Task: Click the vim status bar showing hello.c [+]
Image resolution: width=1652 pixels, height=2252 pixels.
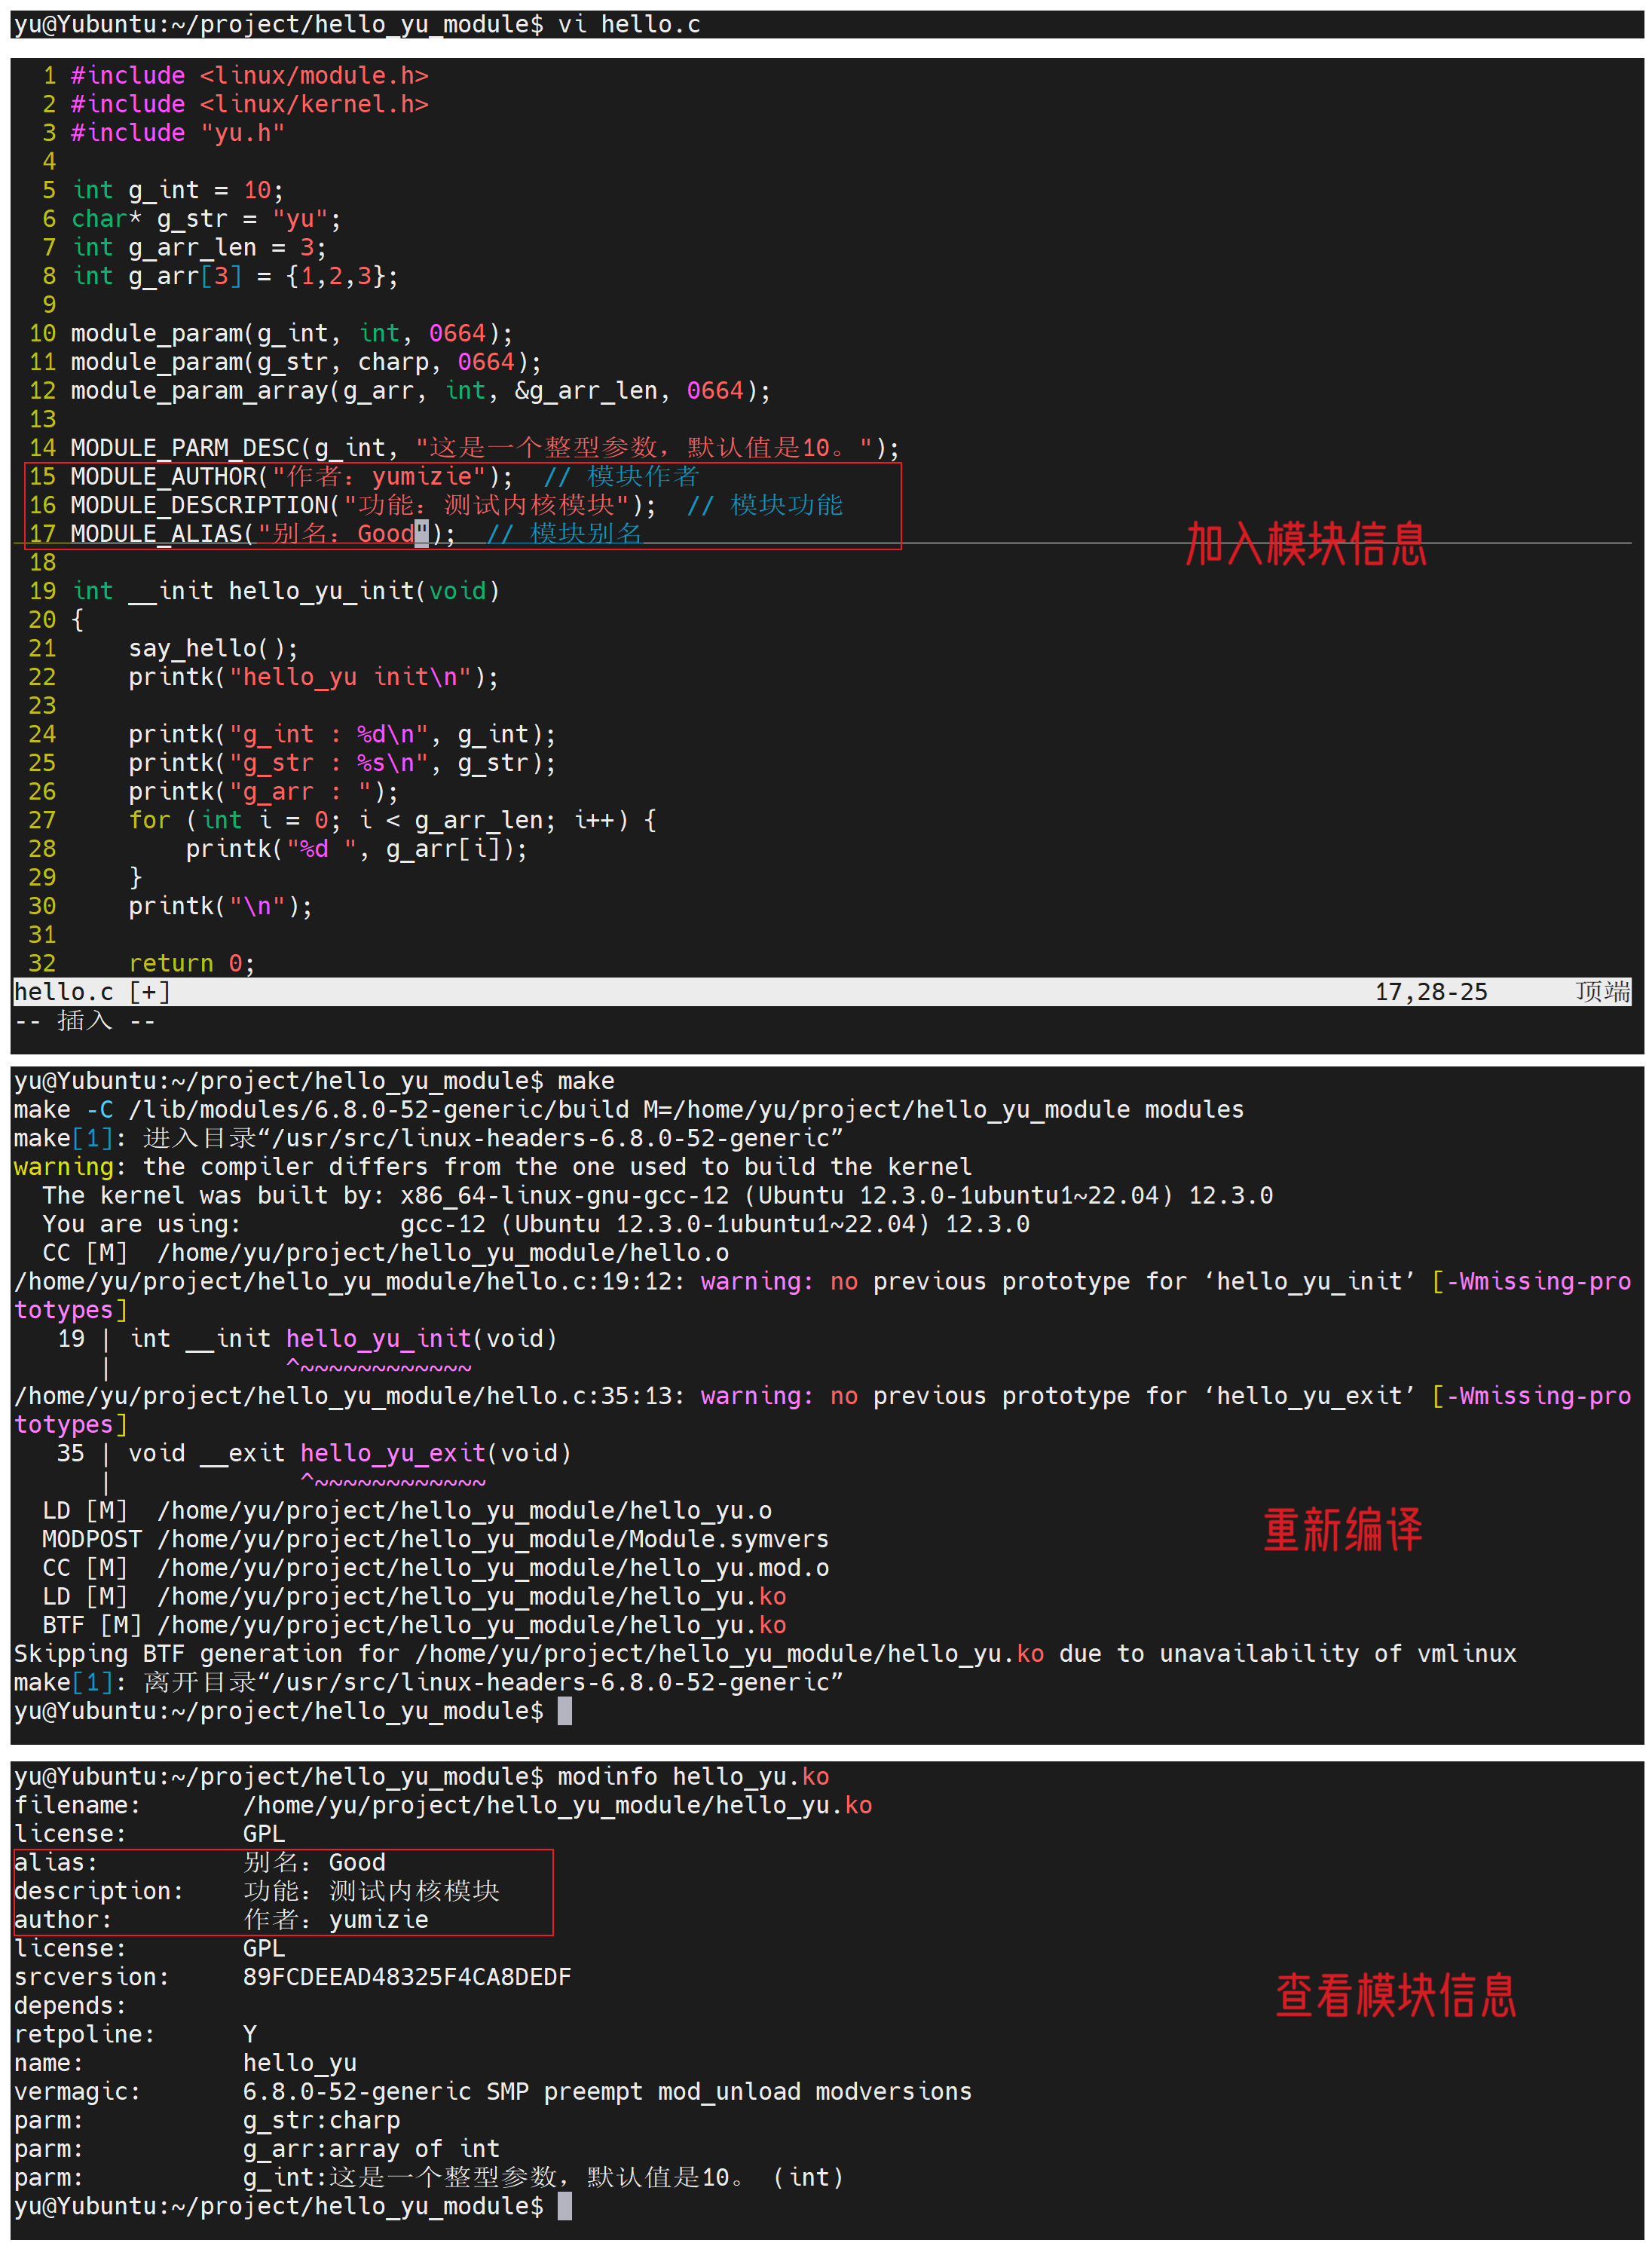Action: click(92, 992)
